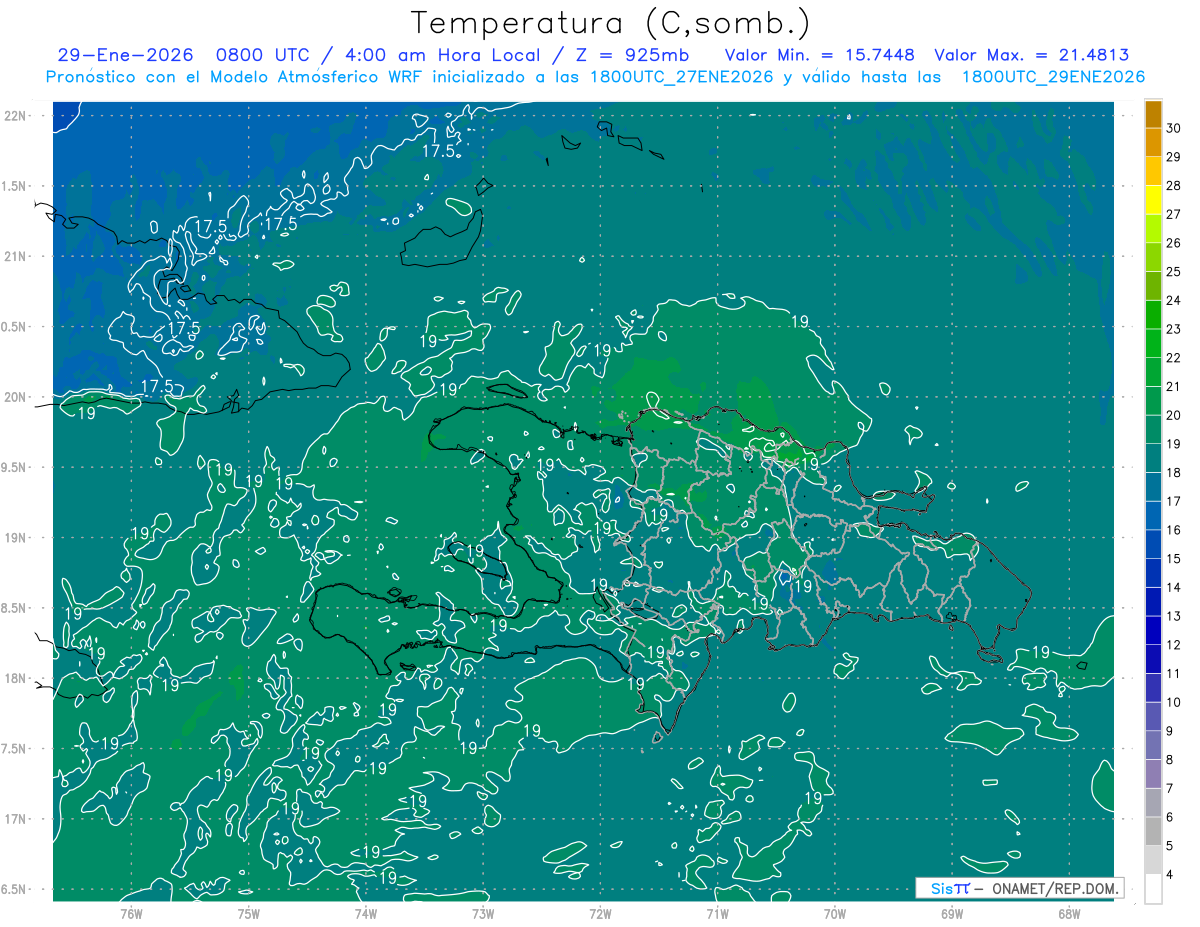Click the "22N" latitude axis label
Viewport: 1200px width, 927px height.
[x=17, y=116]
